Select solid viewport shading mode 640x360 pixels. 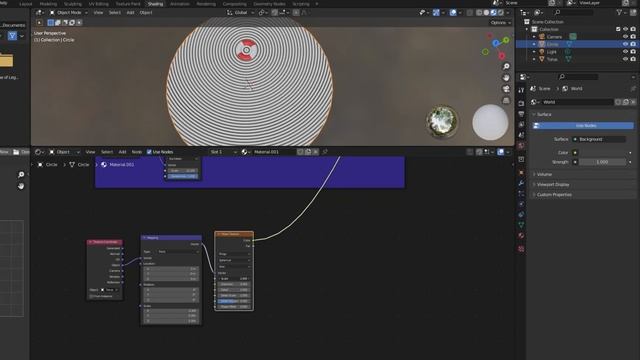[x=486, y=13]
